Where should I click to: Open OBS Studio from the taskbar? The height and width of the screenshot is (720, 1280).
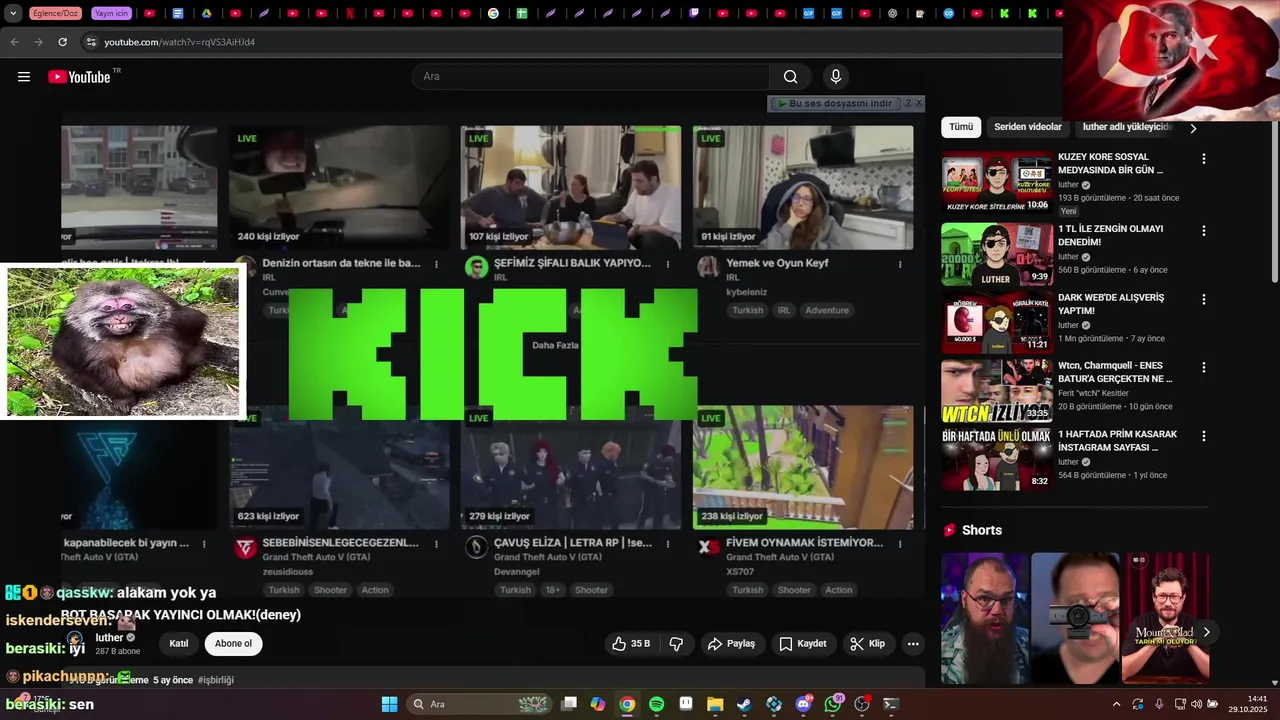click(x=862, y=704)
